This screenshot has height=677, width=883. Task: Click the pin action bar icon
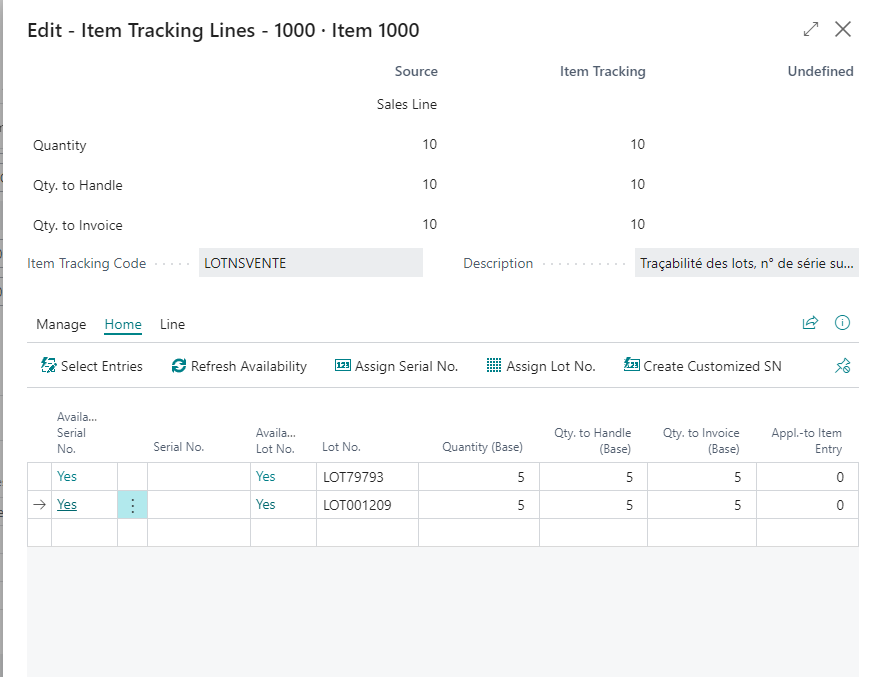842,366
